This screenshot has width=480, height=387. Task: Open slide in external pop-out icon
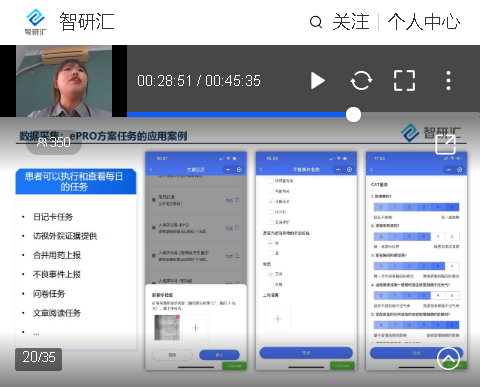pos(445,145)
